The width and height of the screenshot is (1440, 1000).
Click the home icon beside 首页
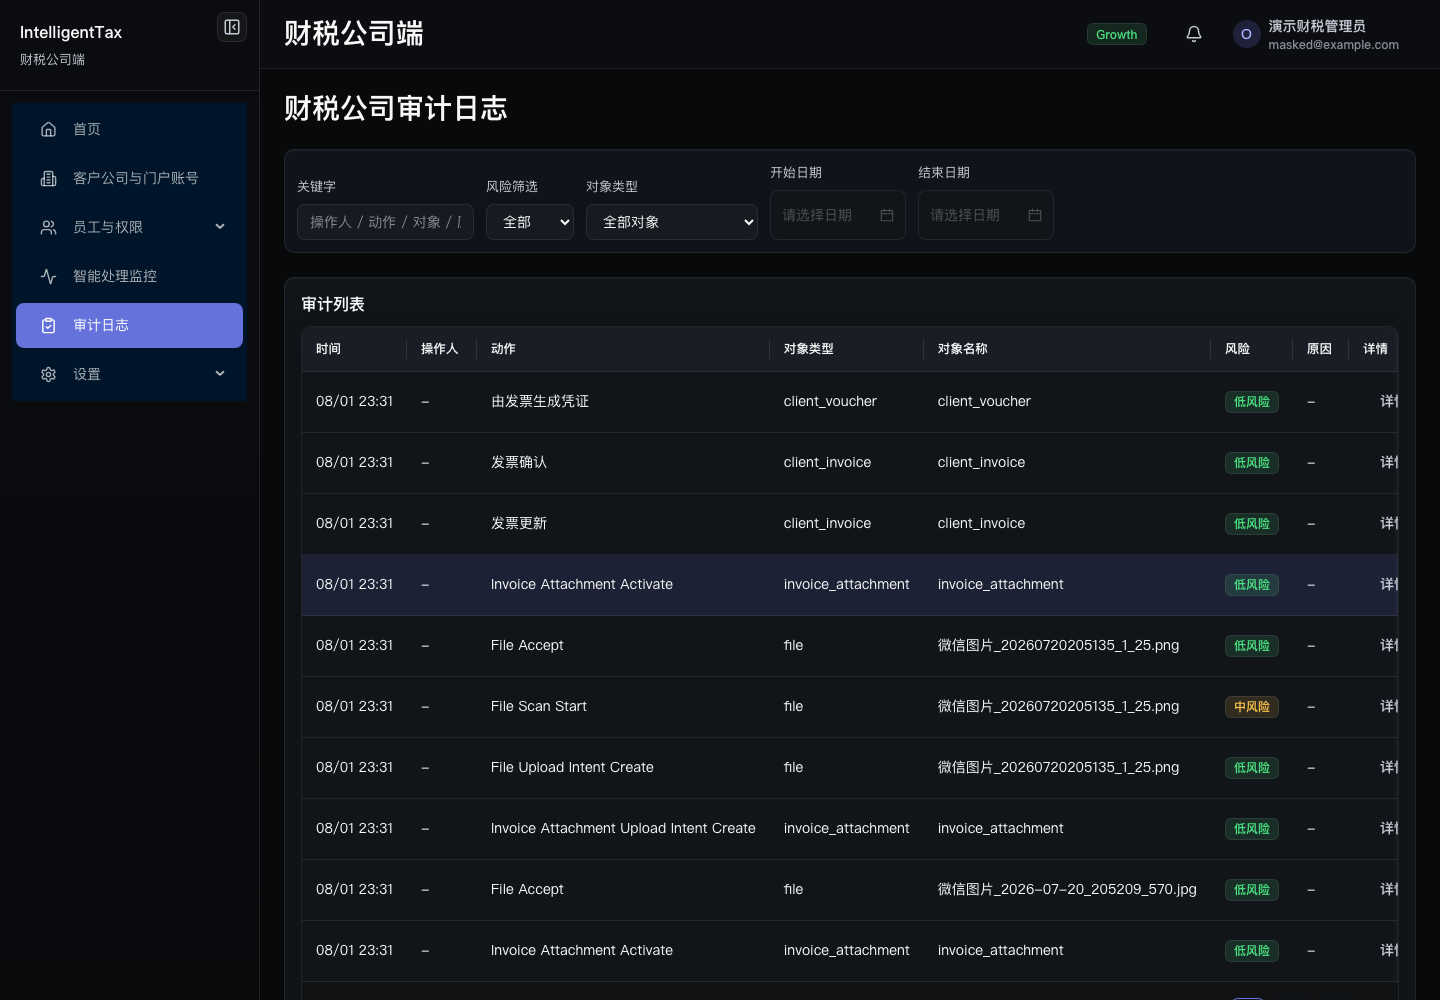point(48,129)
